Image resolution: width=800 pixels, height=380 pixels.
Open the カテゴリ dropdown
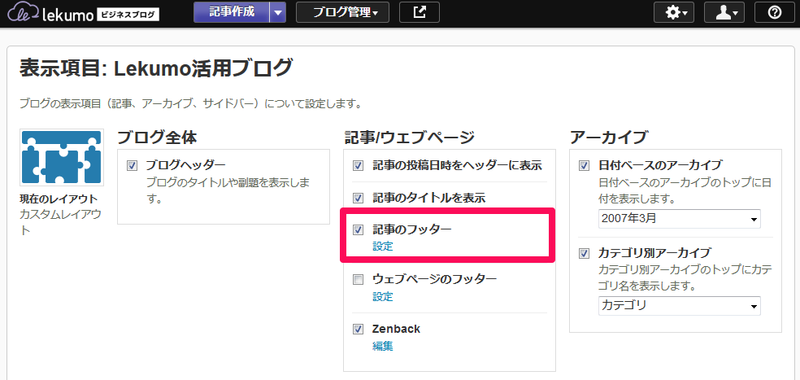pos(679,306)
